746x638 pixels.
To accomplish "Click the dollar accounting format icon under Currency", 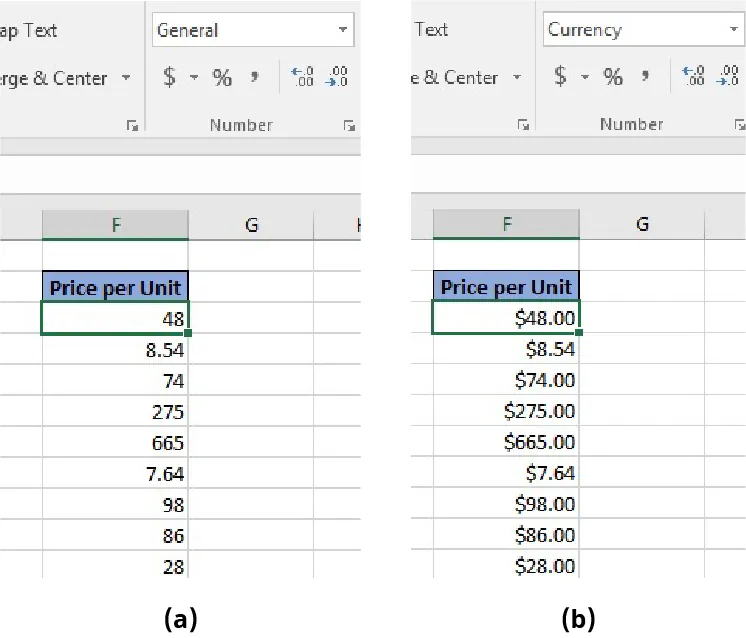I will pos(560,77).
